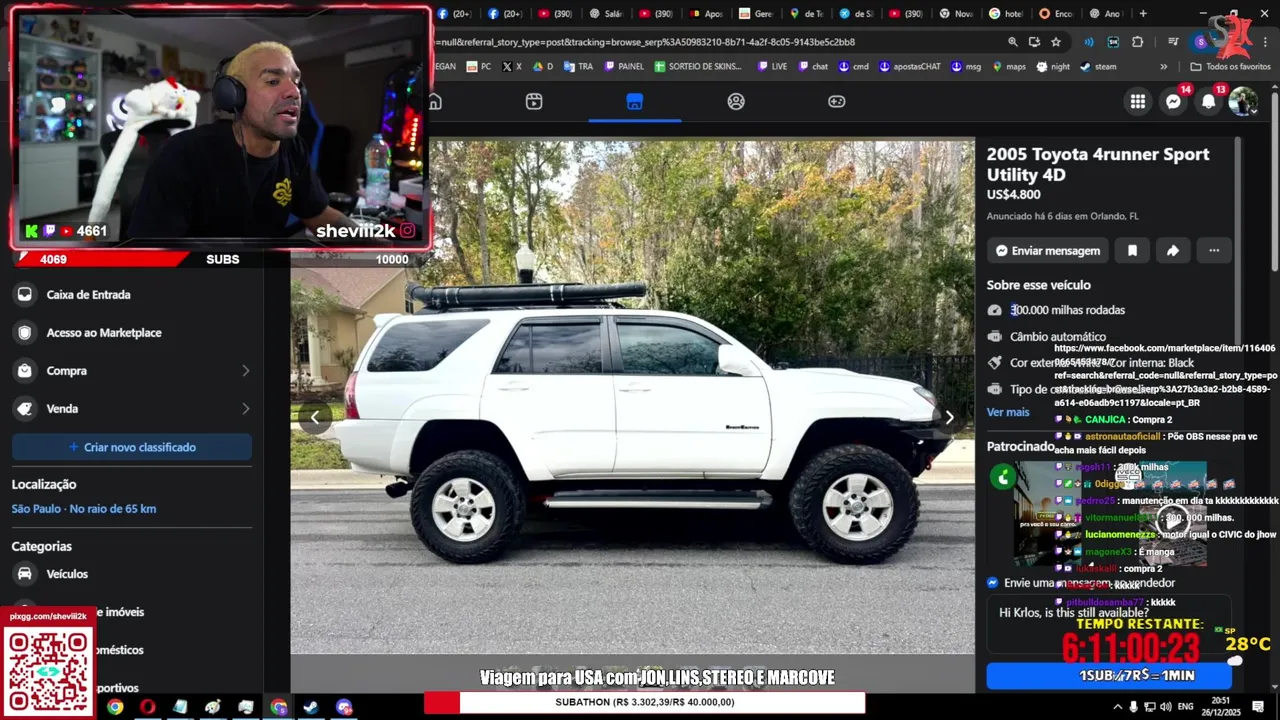This screenshot has width=1280, height=720.
Task: Switch to hotel Google tab
Action: (x=1005, y=14)
